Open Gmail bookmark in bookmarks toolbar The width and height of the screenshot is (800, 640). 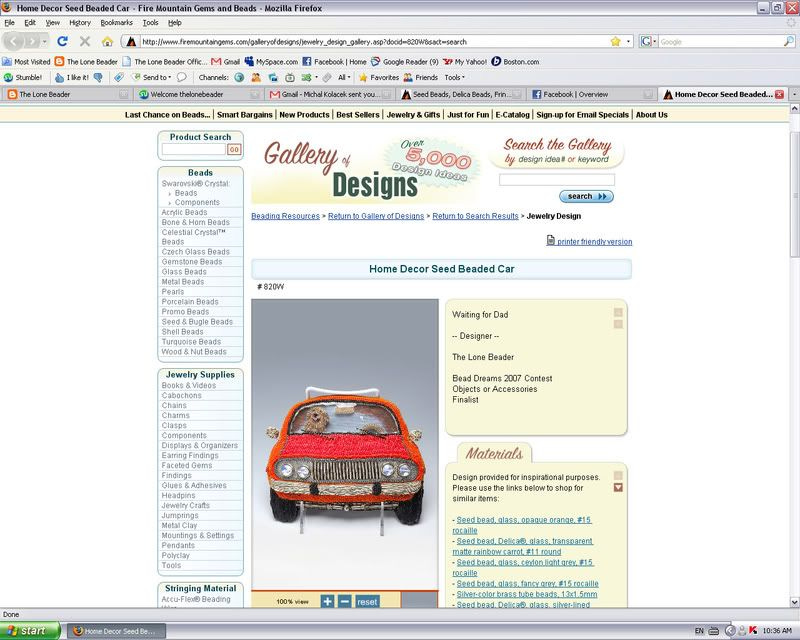(226, 62)
